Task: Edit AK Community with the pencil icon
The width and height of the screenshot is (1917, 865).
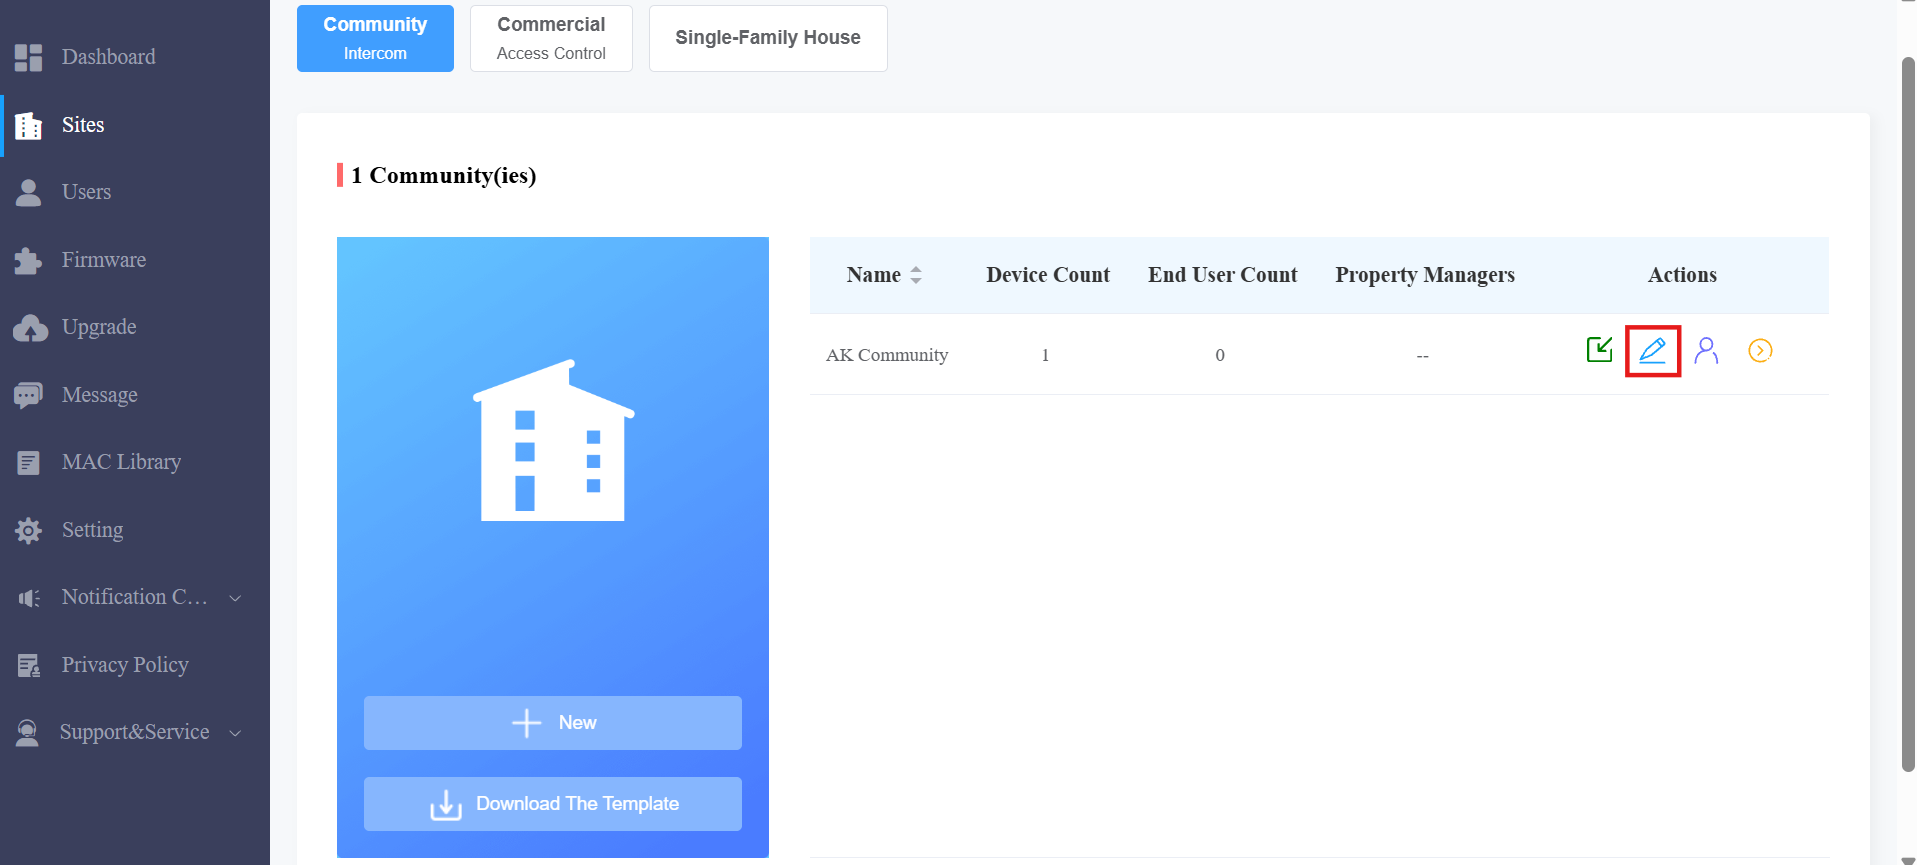Action: click(x=1653, y=351)
